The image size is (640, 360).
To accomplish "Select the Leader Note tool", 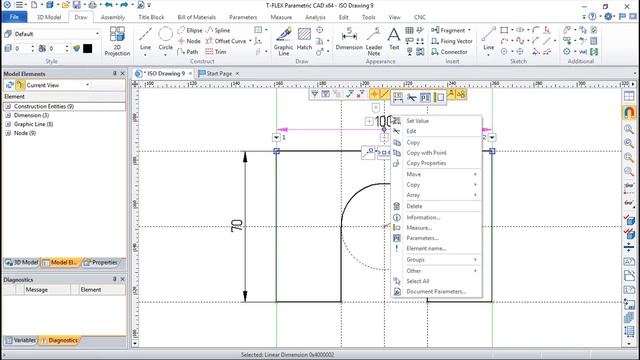I will coord(374,41).
